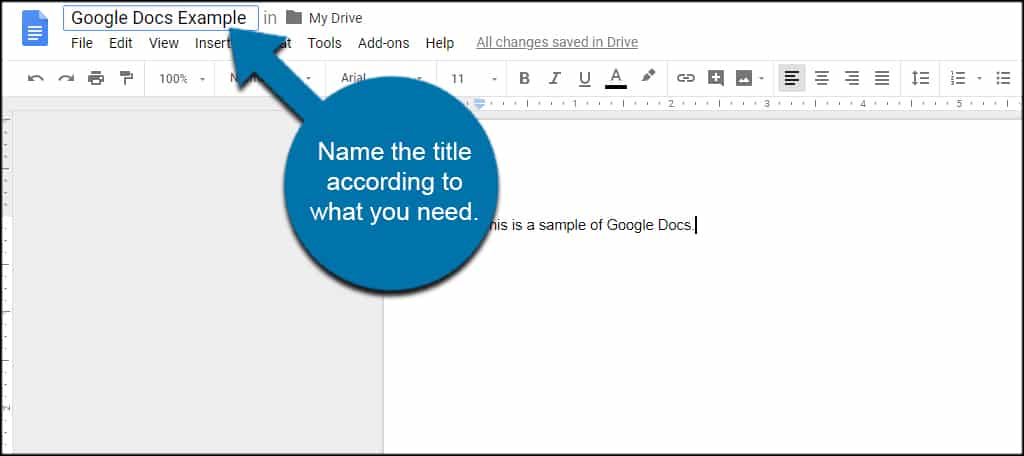Viewport: 1024px width, 456px height.
Task: Open the font size 11 dropdown
Action: coord(474,79)
